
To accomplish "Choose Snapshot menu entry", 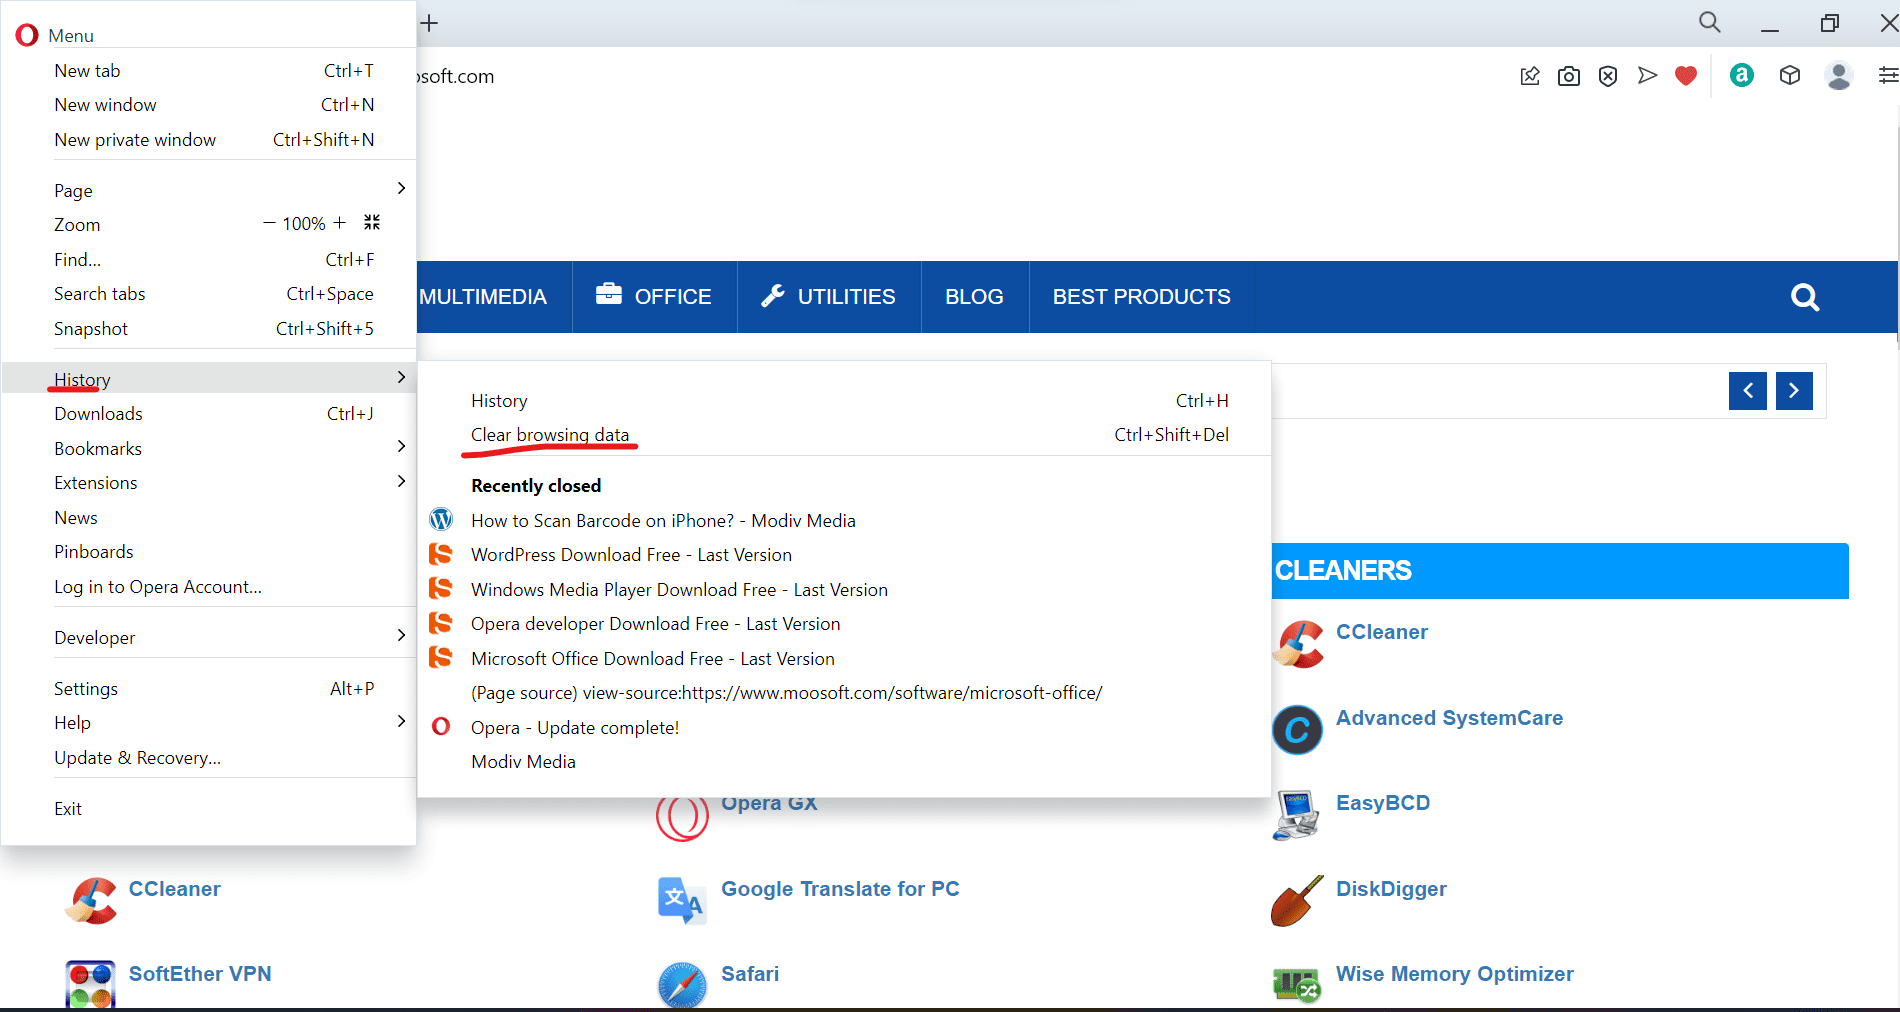I will [x=209, y=329].
